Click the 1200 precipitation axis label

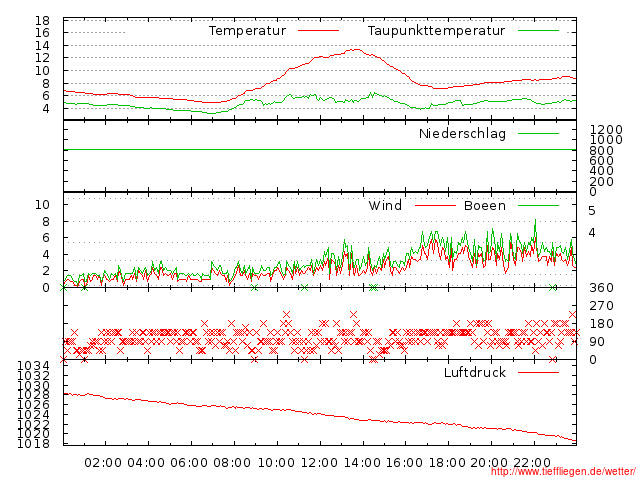[607, 130]
